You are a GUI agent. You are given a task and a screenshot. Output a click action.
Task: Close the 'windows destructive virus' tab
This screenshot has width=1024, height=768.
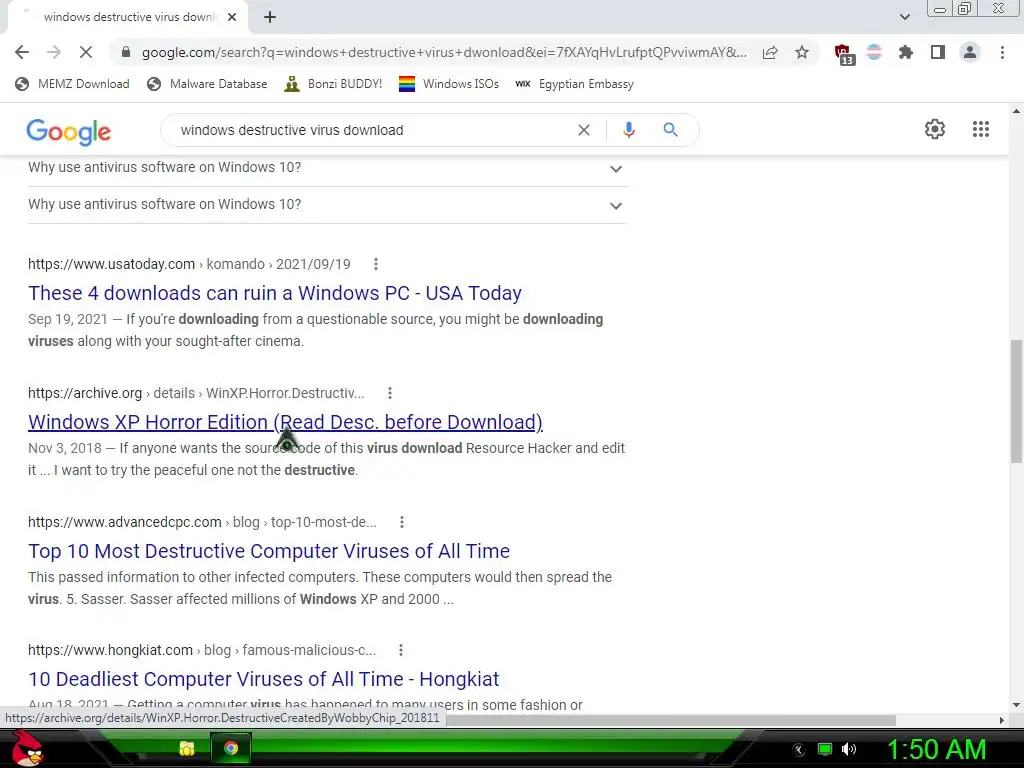232,17
